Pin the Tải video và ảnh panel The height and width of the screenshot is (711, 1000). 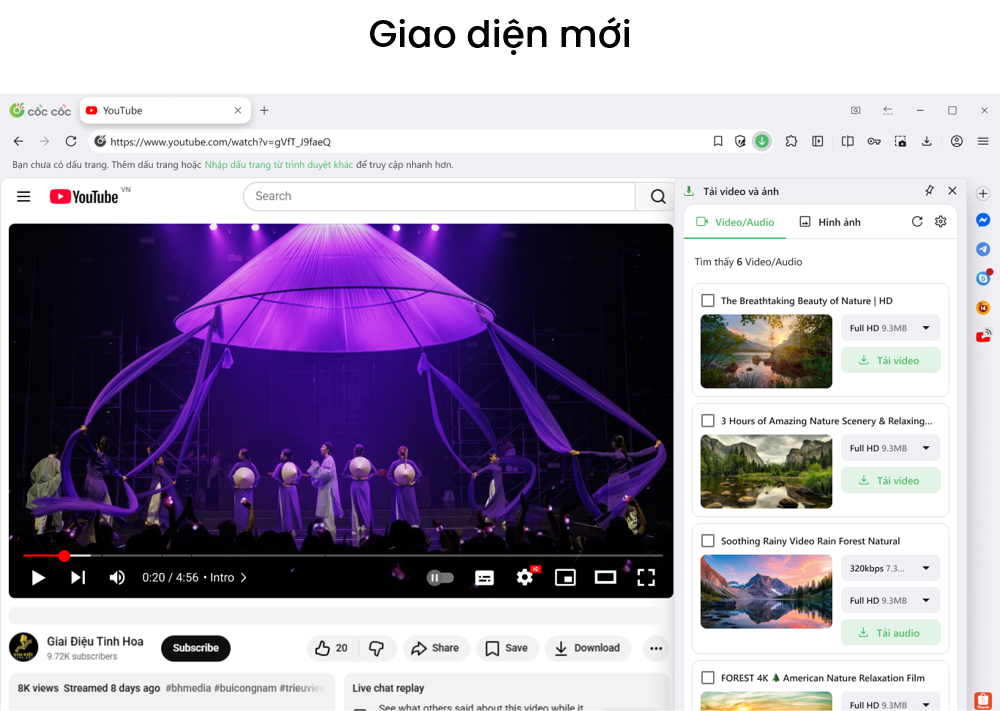tap(929, 191)
